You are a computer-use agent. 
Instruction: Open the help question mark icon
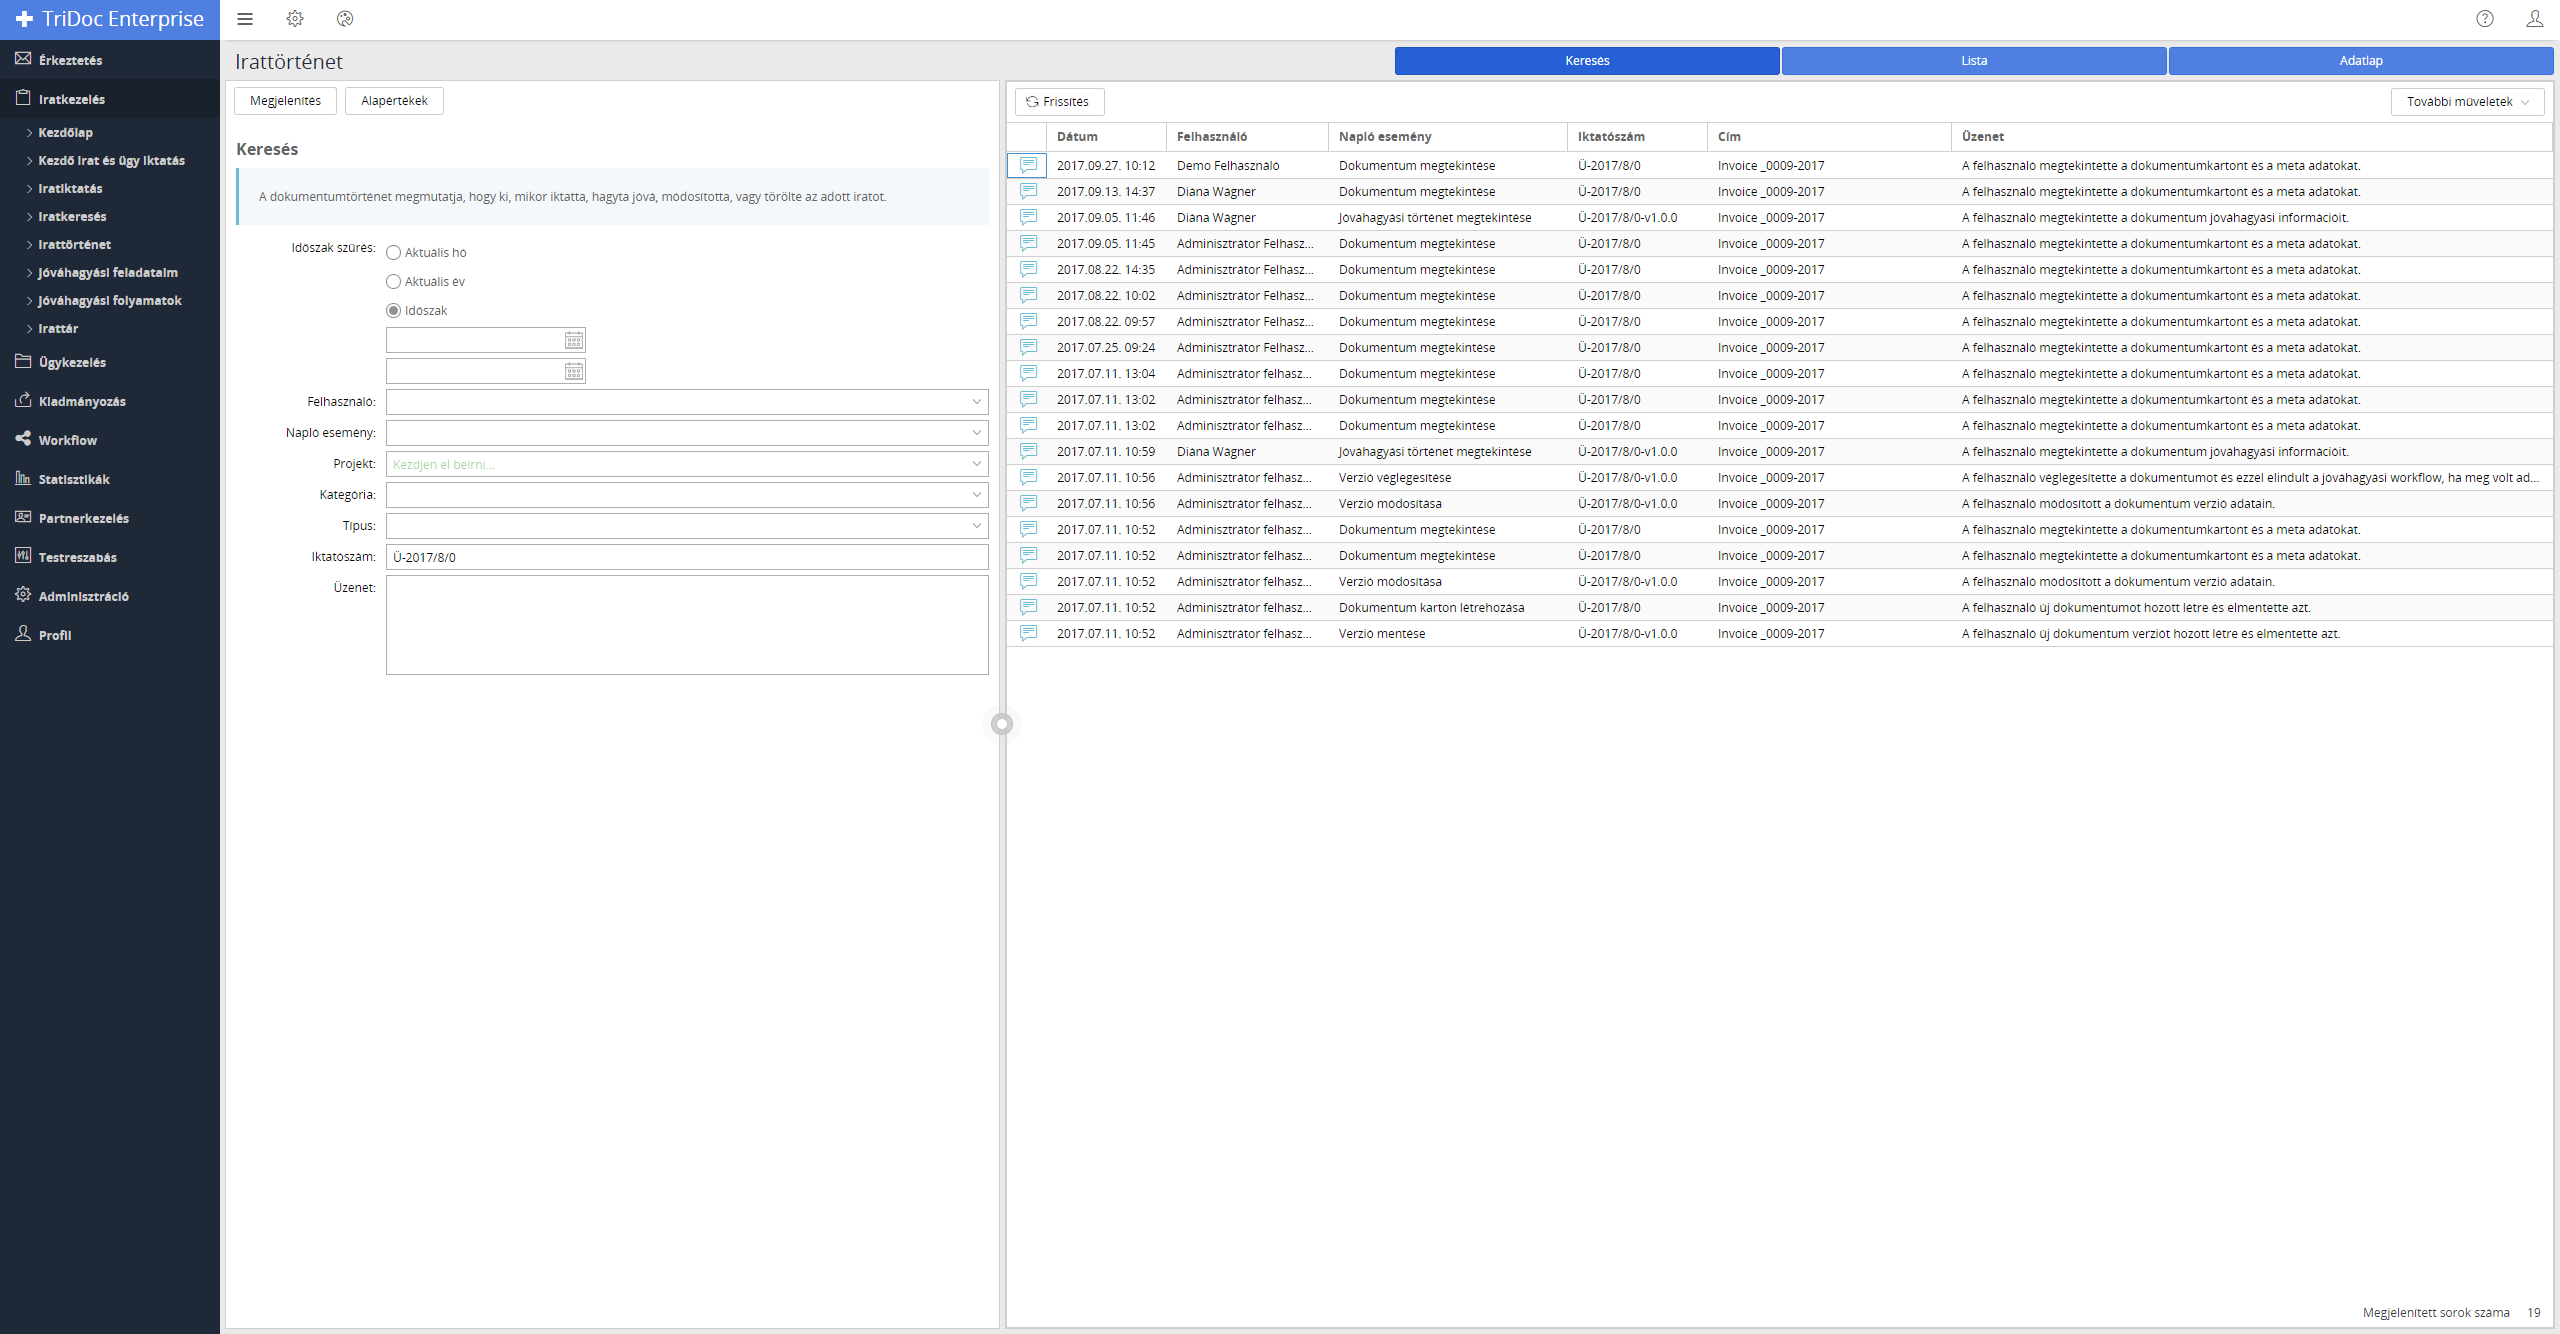tap(2485, 19)
